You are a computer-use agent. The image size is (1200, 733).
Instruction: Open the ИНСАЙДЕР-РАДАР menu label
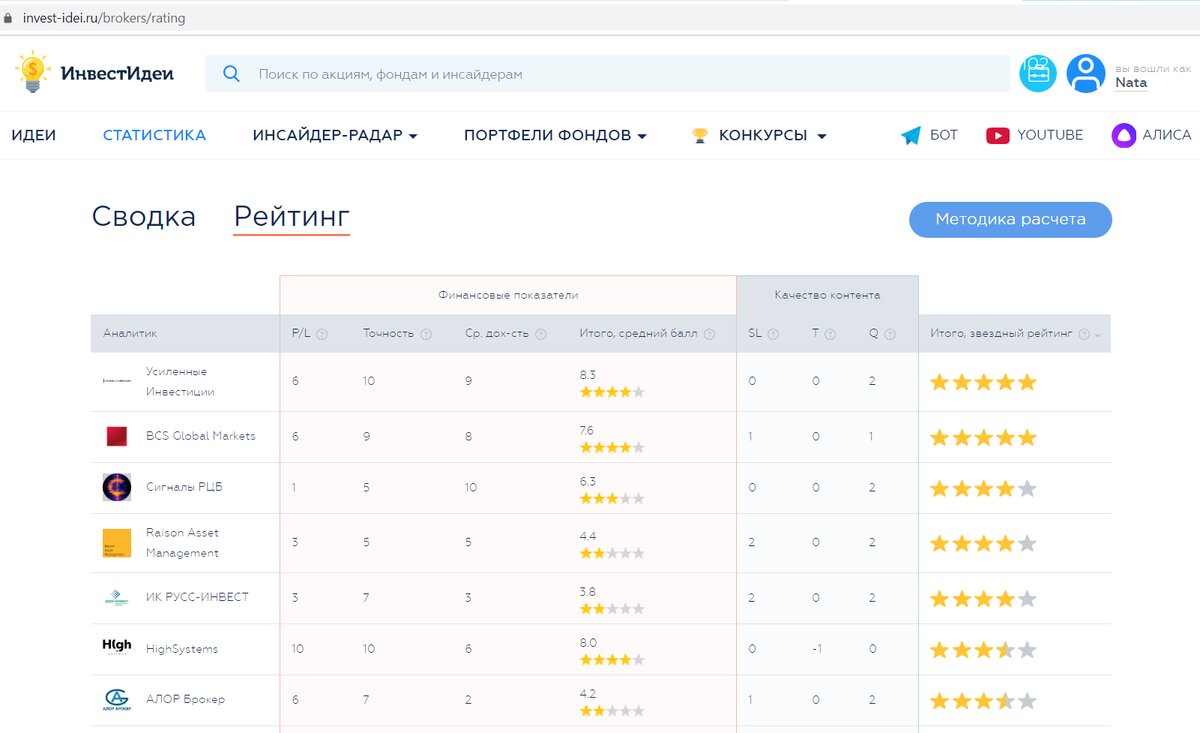(x=327, y=135)
